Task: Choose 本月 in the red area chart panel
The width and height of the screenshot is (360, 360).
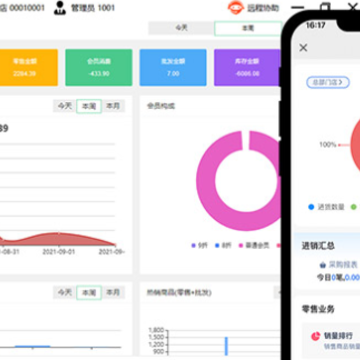Action: tap(113, 106)
